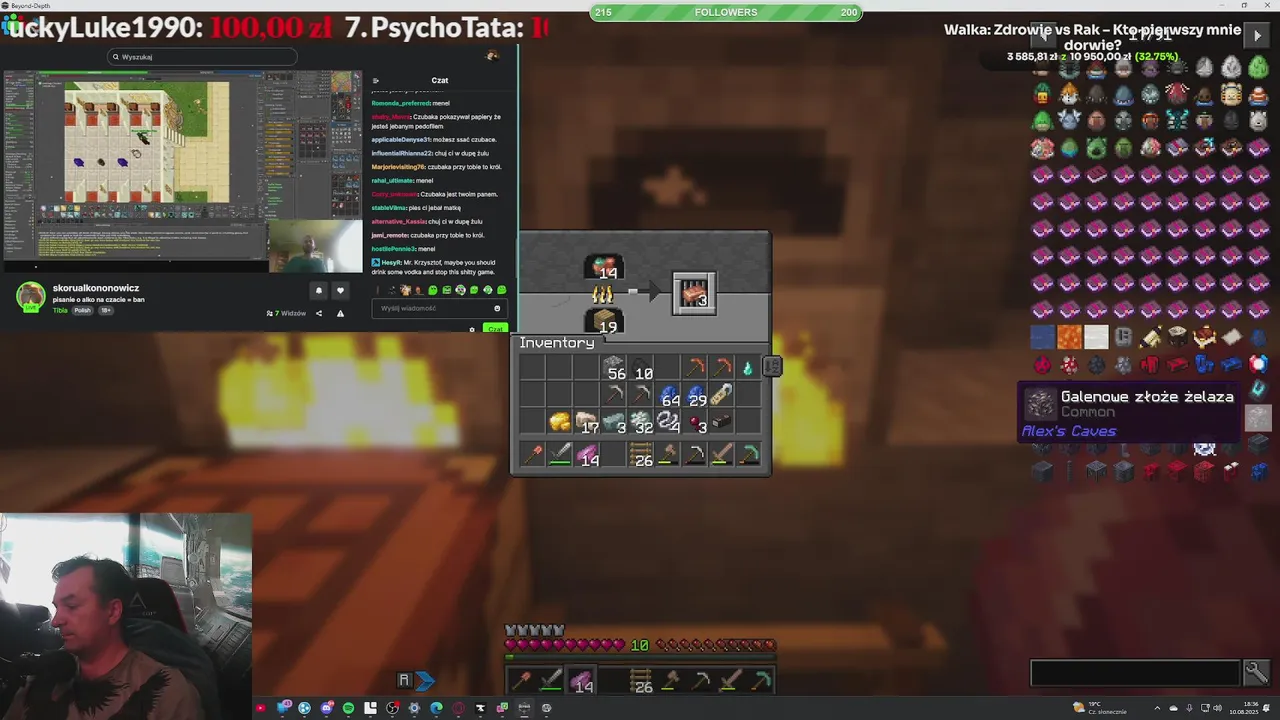The height and width of the screenshot is (720, 1280).
Task: Go to next JEI item page arrow
Action: (1257, 35)
